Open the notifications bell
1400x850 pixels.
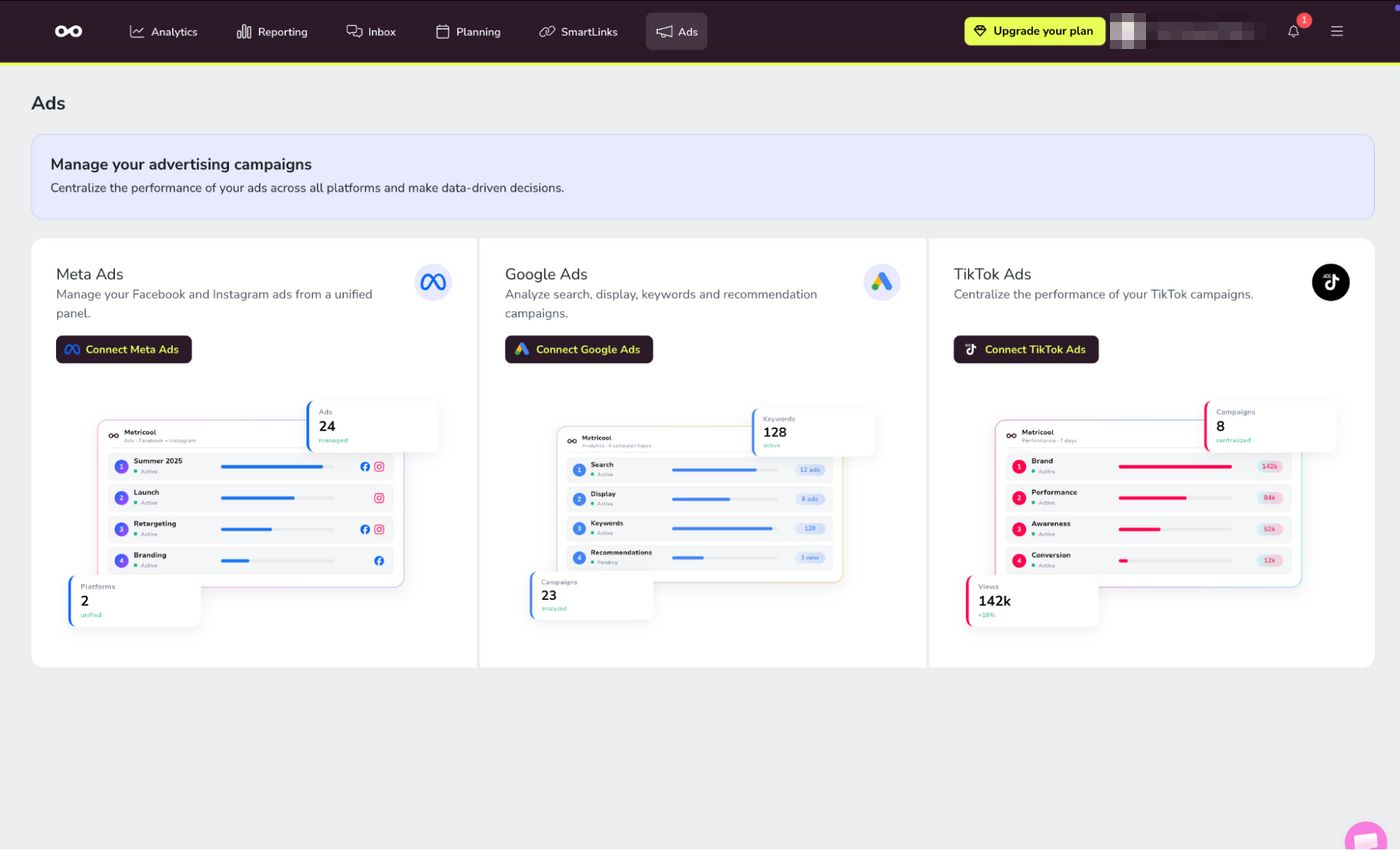click(x=1294, y=31)
